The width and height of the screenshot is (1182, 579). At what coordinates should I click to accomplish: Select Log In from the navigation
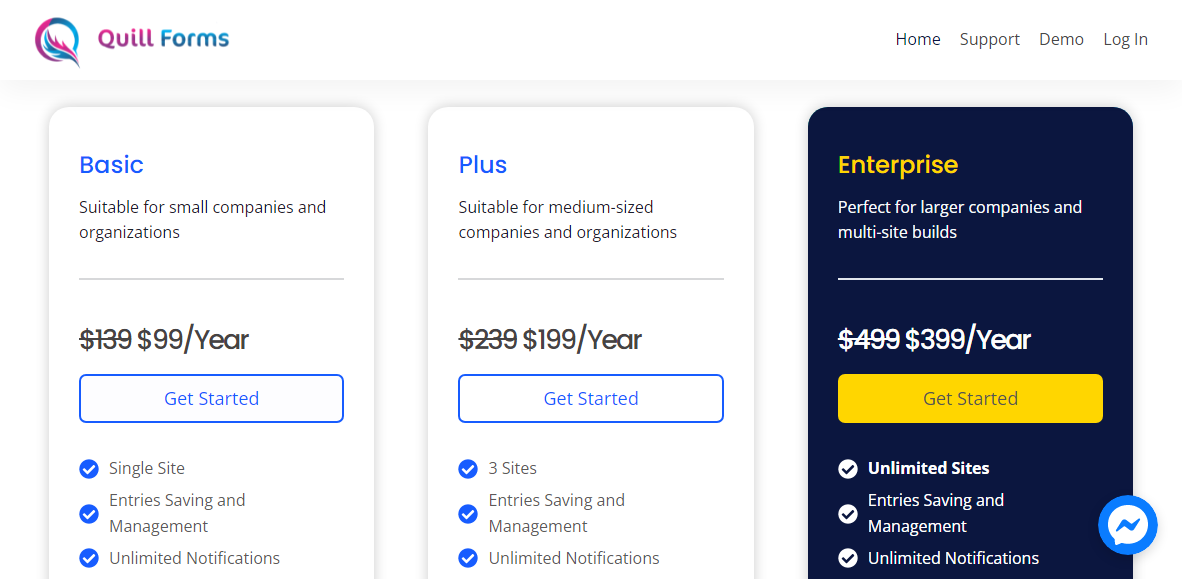point(1125,39)
